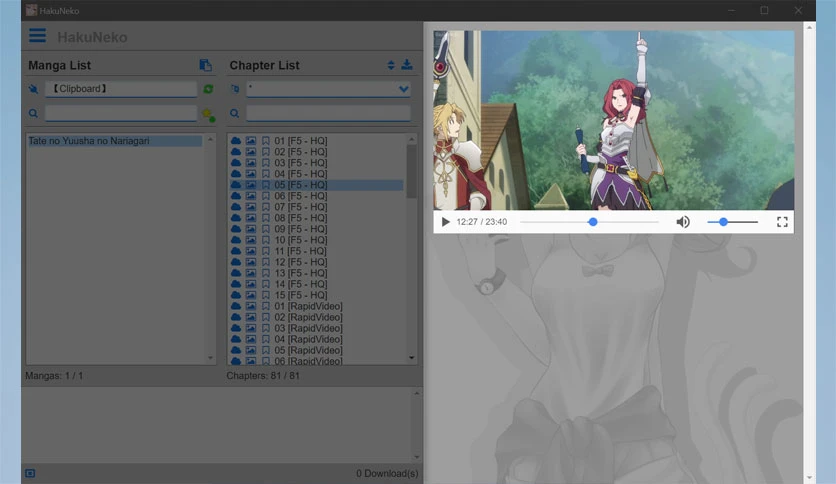Click the Chapter List scrollbar down arrow
836x484 pixels.
[x=412, y=358]
